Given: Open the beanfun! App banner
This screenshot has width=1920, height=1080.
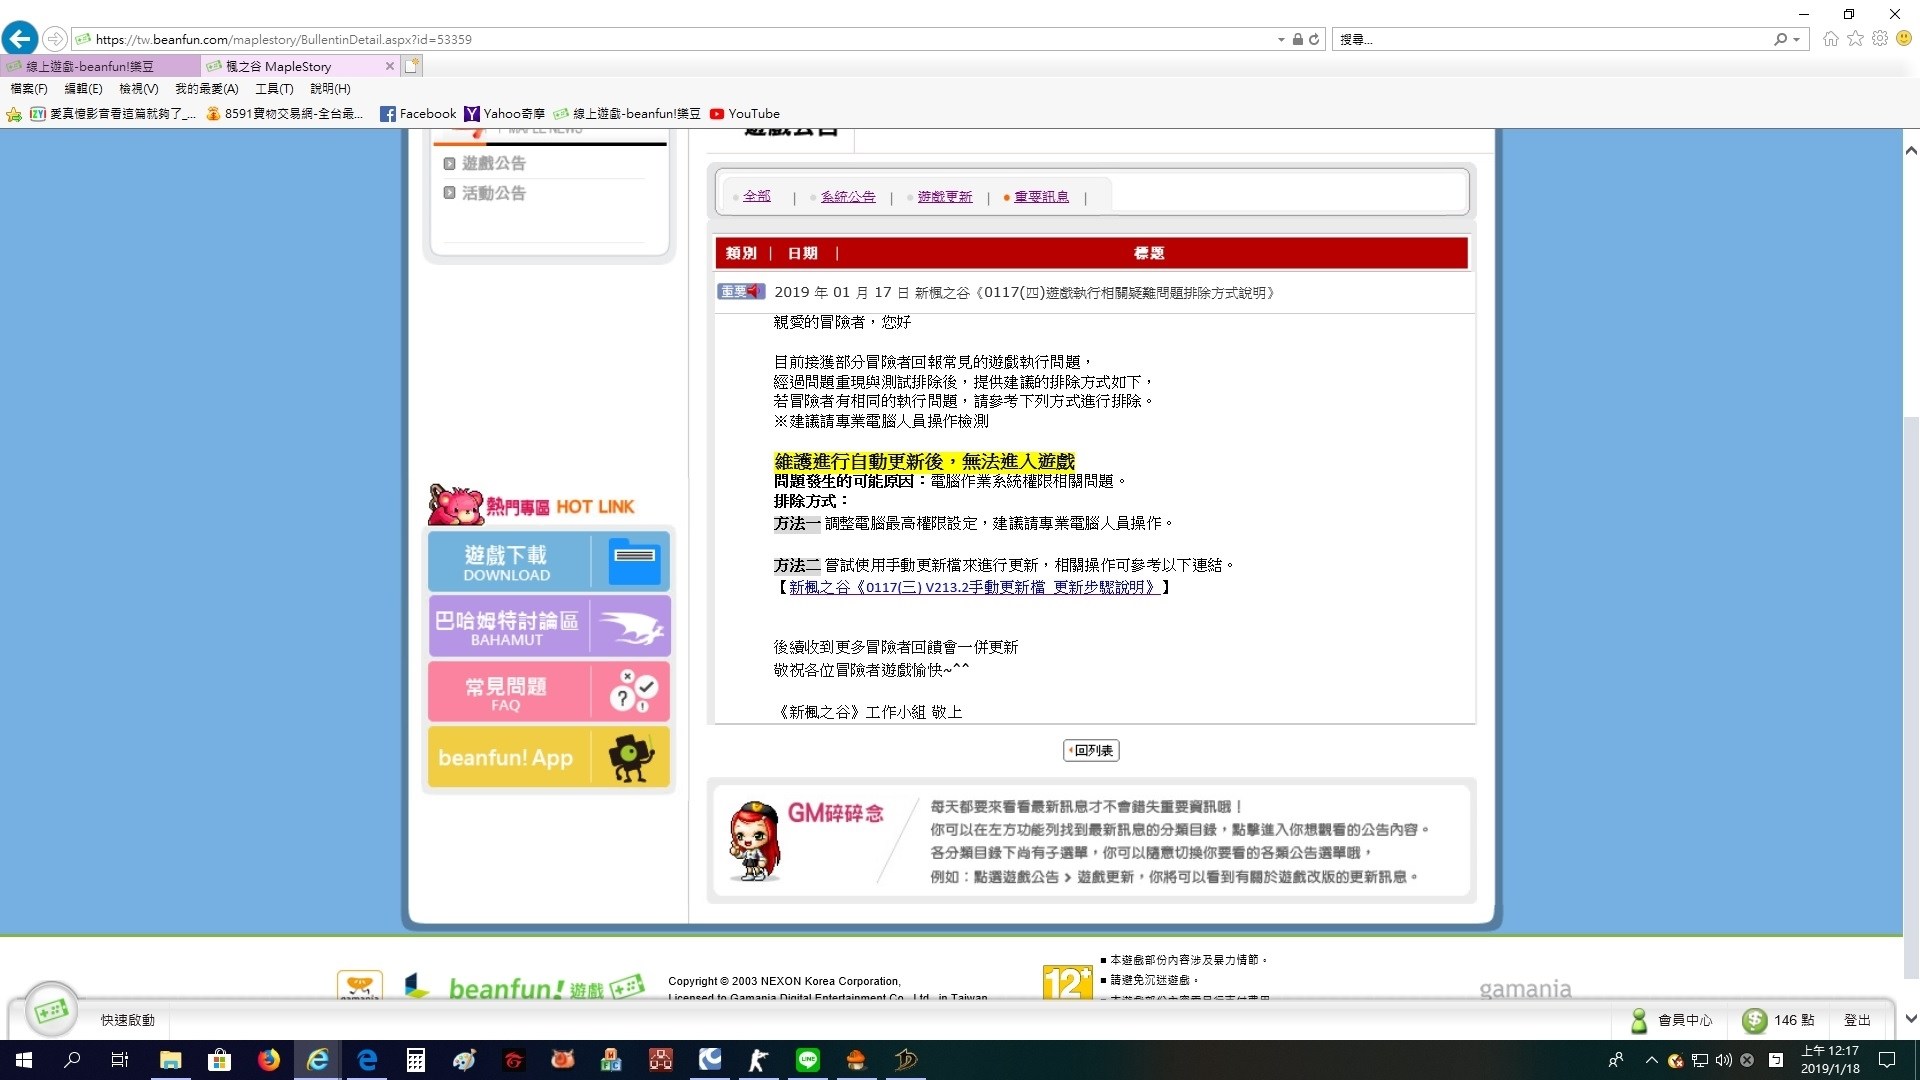Looking at the screenshot, I should tap(549, 757).
